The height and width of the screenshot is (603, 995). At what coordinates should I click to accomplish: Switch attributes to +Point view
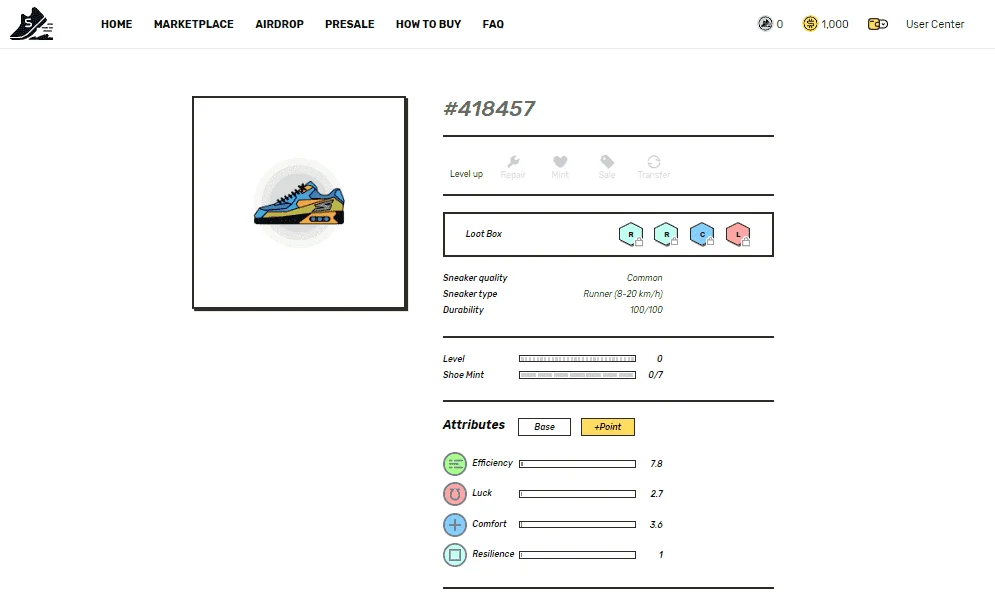coord(608,427)
